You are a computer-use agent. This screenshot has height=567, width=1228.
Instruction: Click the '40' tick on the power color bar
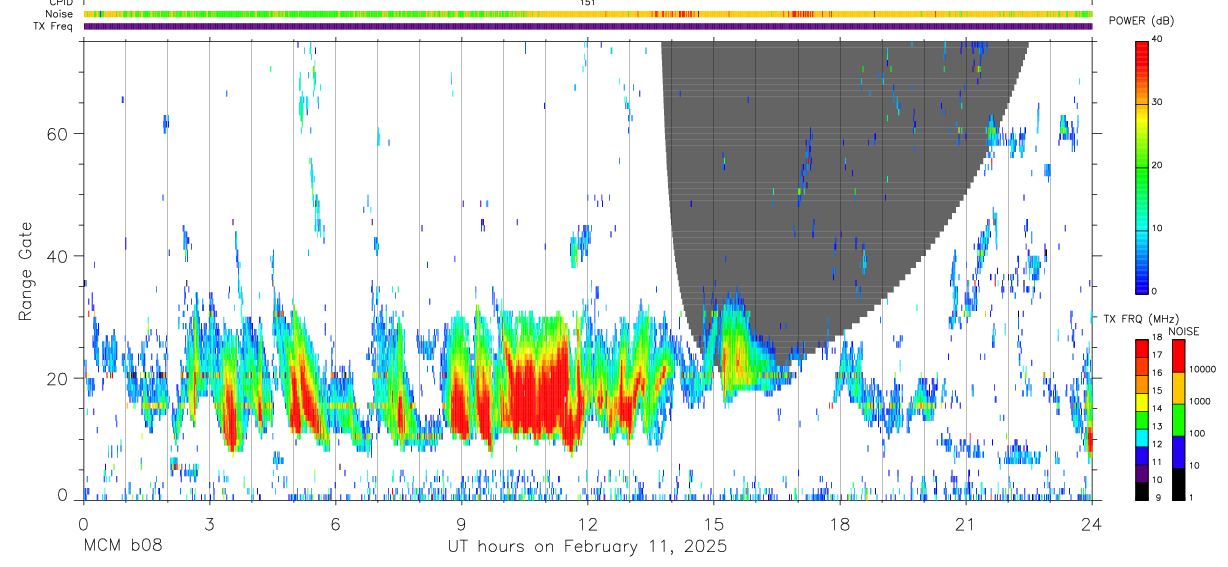tap(1157, 40)
